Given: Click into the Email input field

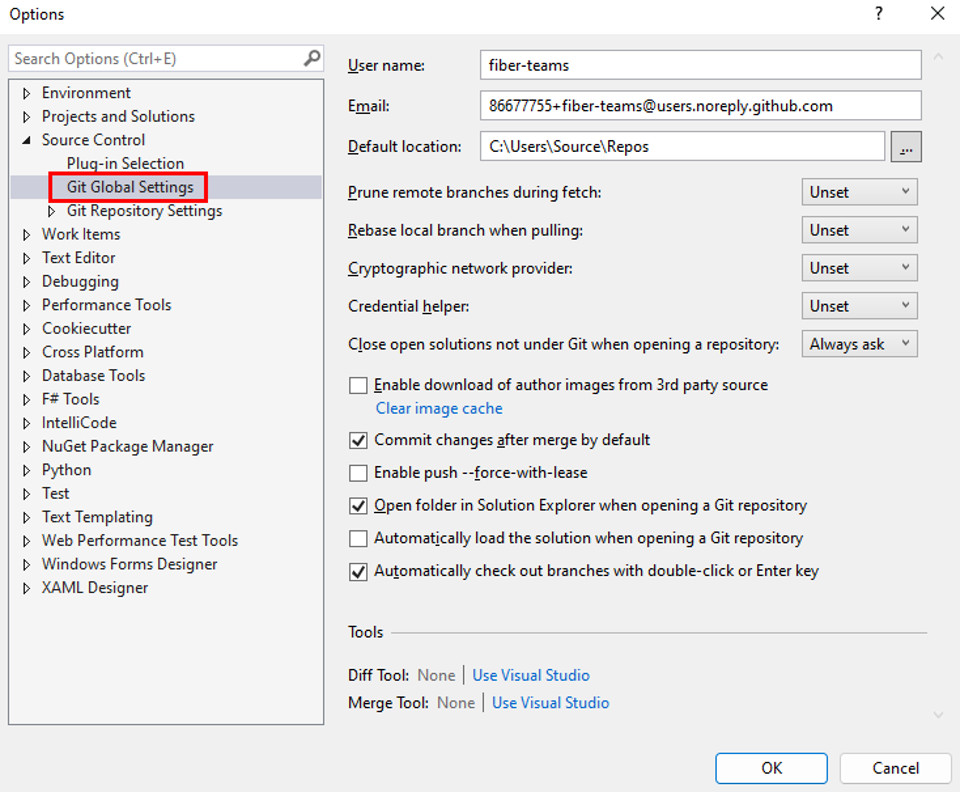Looking at the screenshot, I should click(x=700, y=106).
